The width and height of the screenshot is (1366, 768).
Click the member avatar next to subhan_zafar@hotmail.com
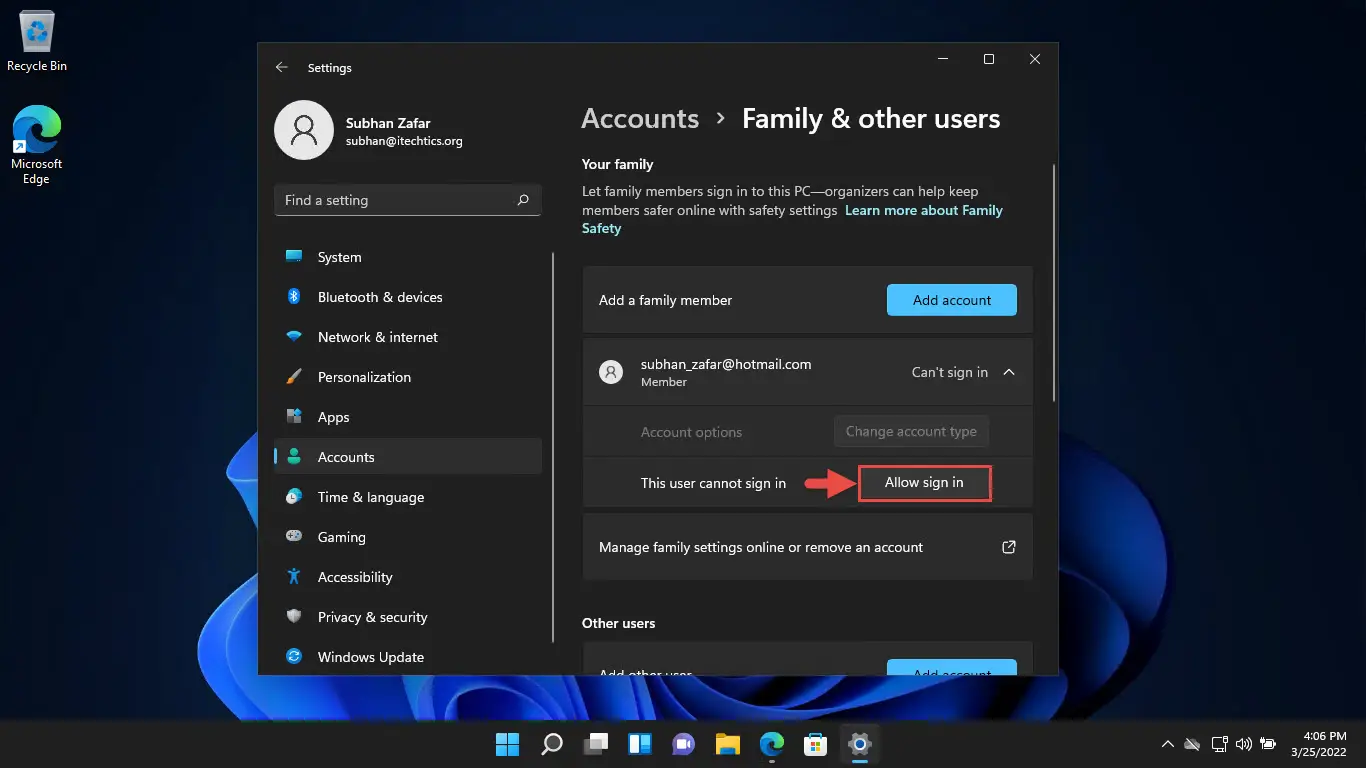tap(610, 372)
